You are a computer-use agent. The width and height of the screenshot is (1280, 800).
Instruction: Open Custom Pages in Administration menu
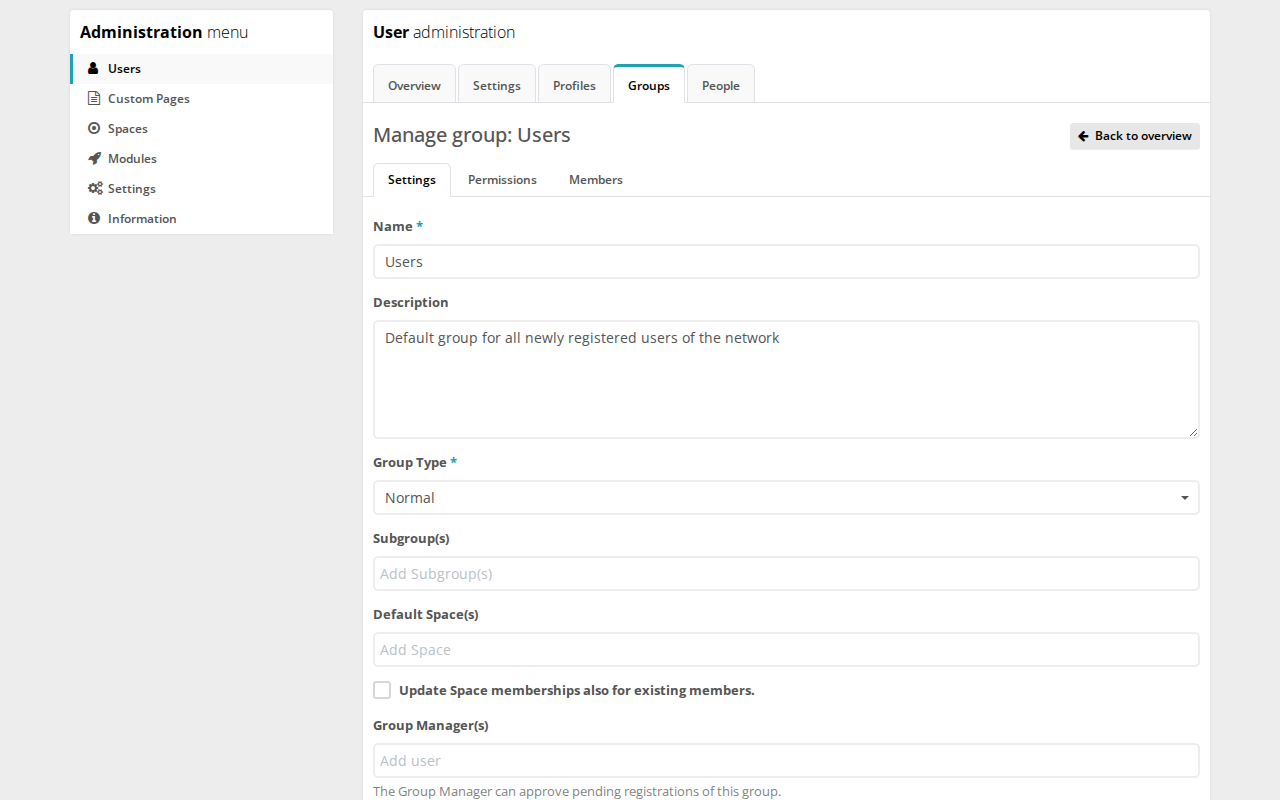pyautogui.click(x=201, y=99)
